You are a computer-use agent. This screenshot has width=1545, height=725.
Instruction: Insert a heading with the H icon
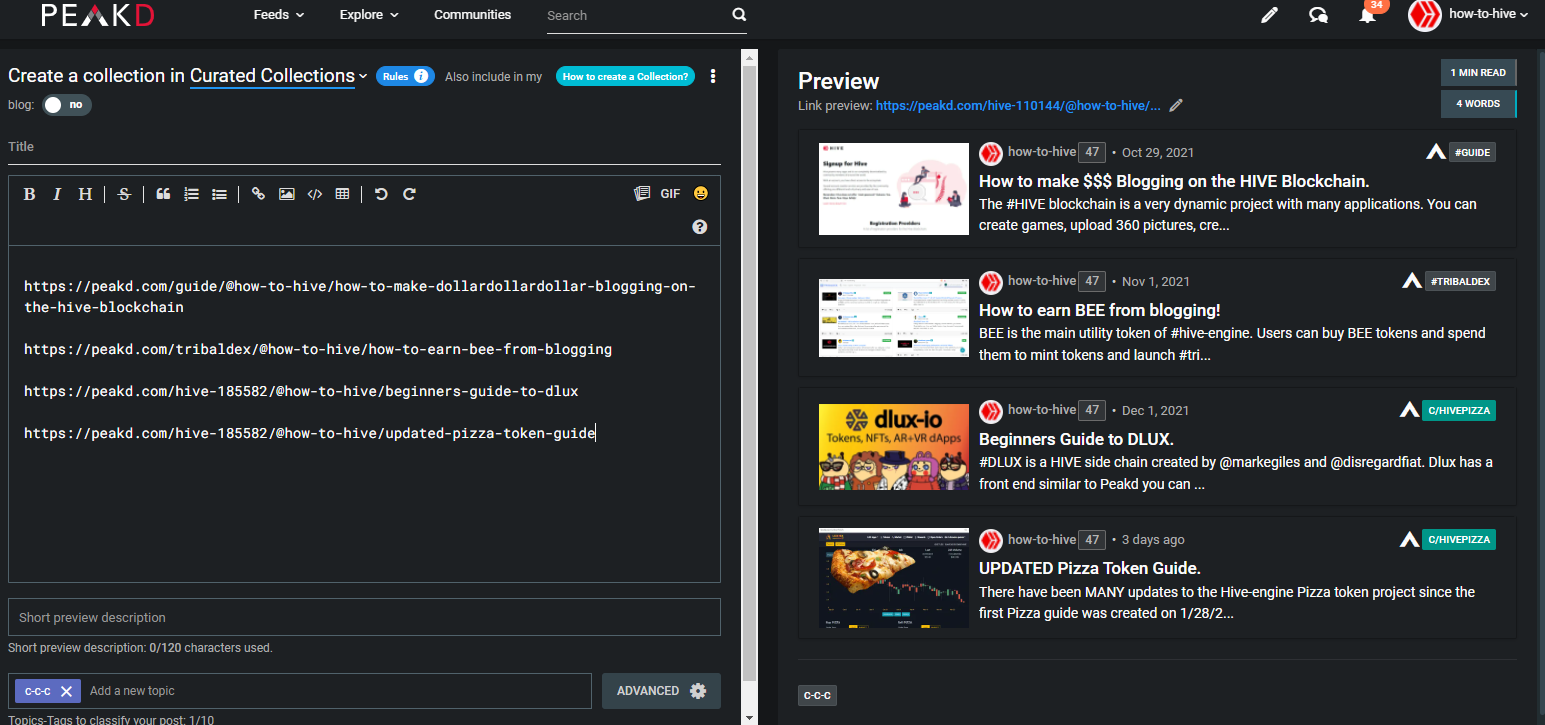click(x=85, y=194)
